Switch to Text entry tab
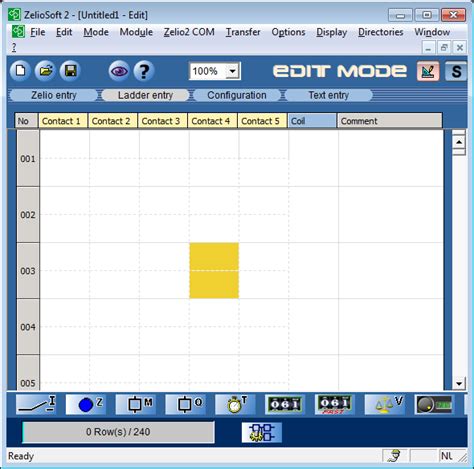 [328, 95]
